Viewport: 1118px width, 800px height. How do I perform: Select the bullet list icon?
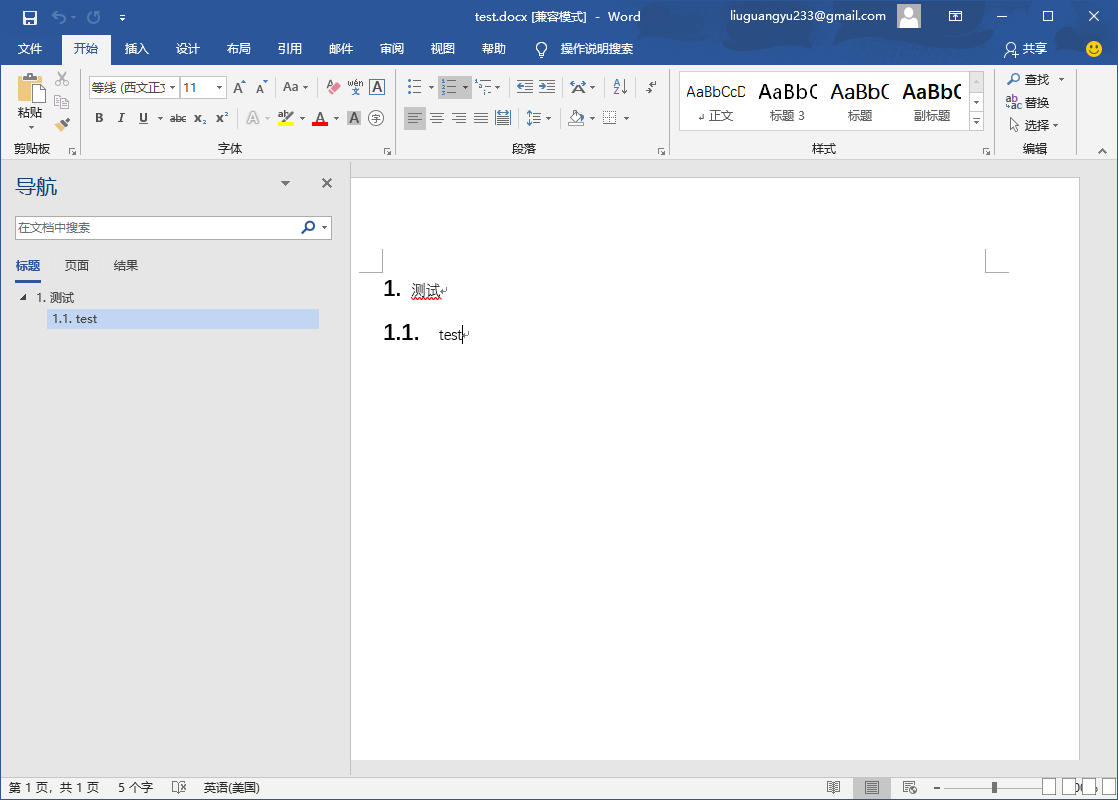[x=414, y=88]
